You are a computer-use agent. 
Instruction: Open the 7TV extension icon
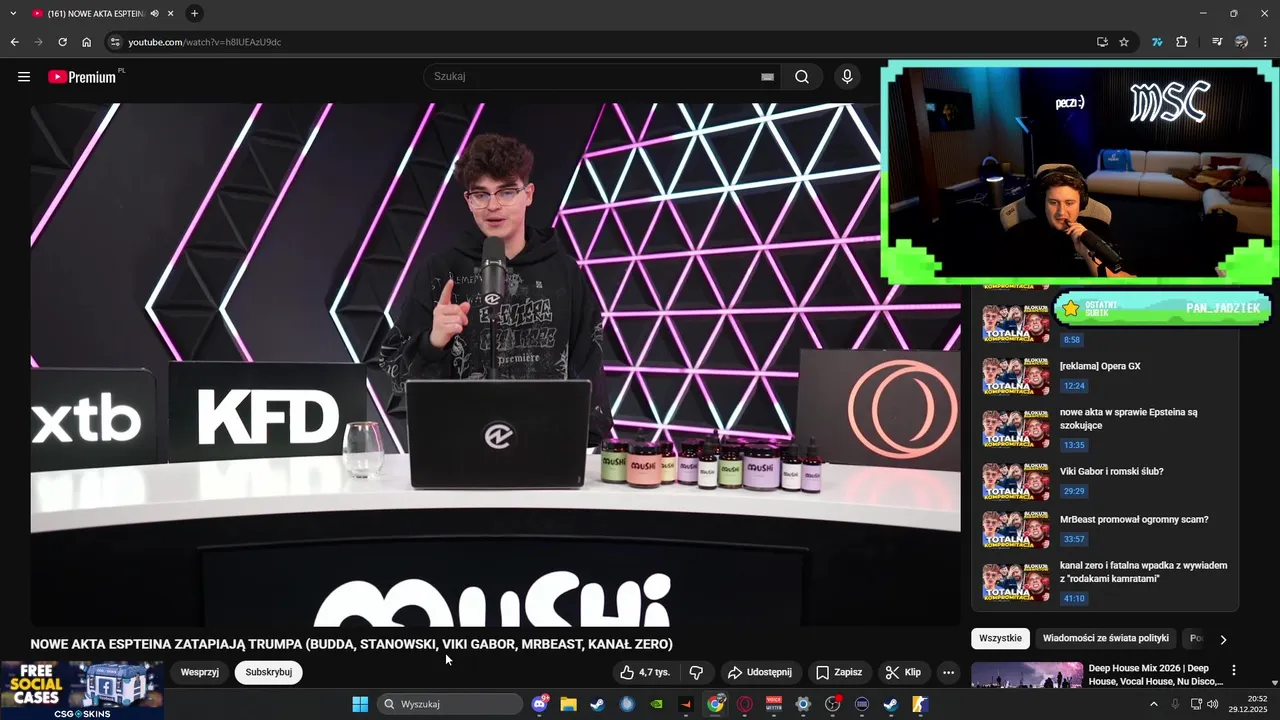pyautogui.click(x=1157, y=42)
